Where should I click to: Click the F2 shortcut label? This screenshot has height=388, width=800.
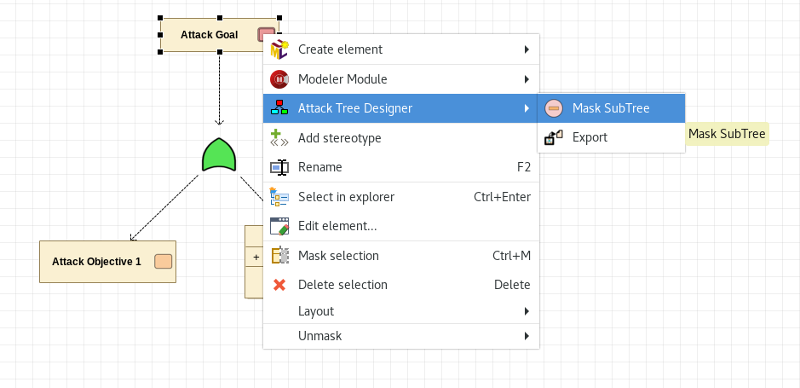tap(523, 167)
